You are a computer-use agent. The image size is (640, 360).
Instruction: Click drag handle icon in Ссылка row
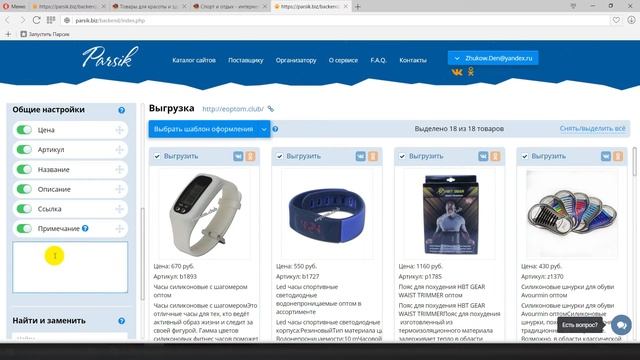(x=119, y=209)
